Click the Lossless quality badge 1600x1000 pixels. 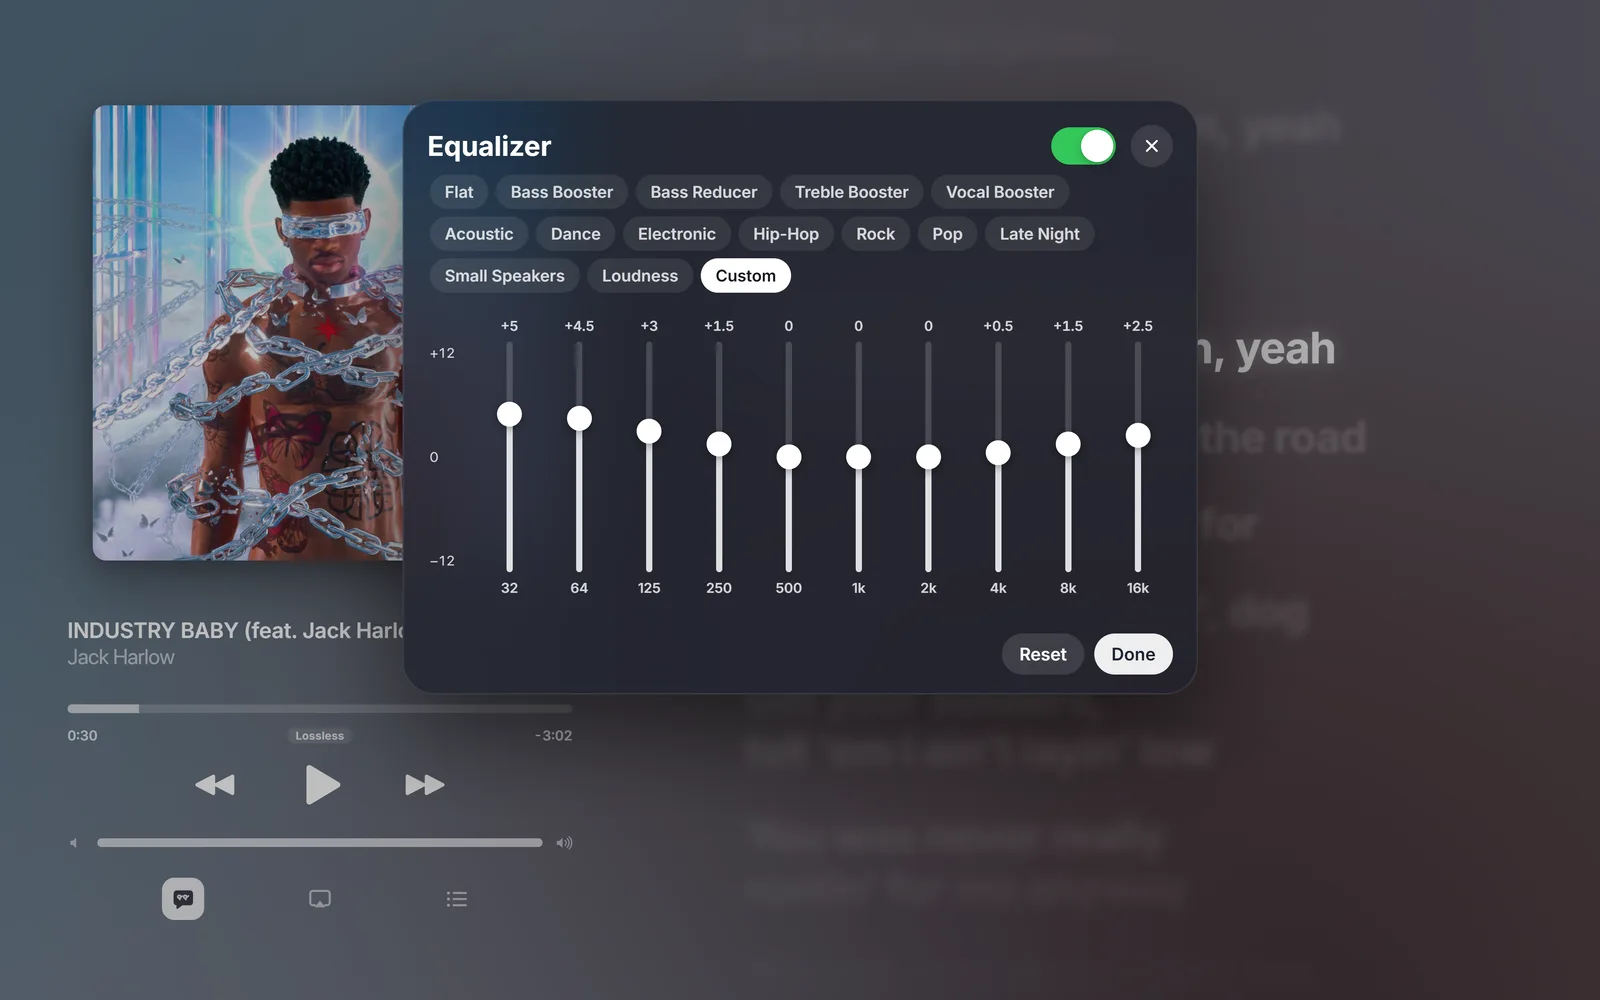(x=320, y=736)
